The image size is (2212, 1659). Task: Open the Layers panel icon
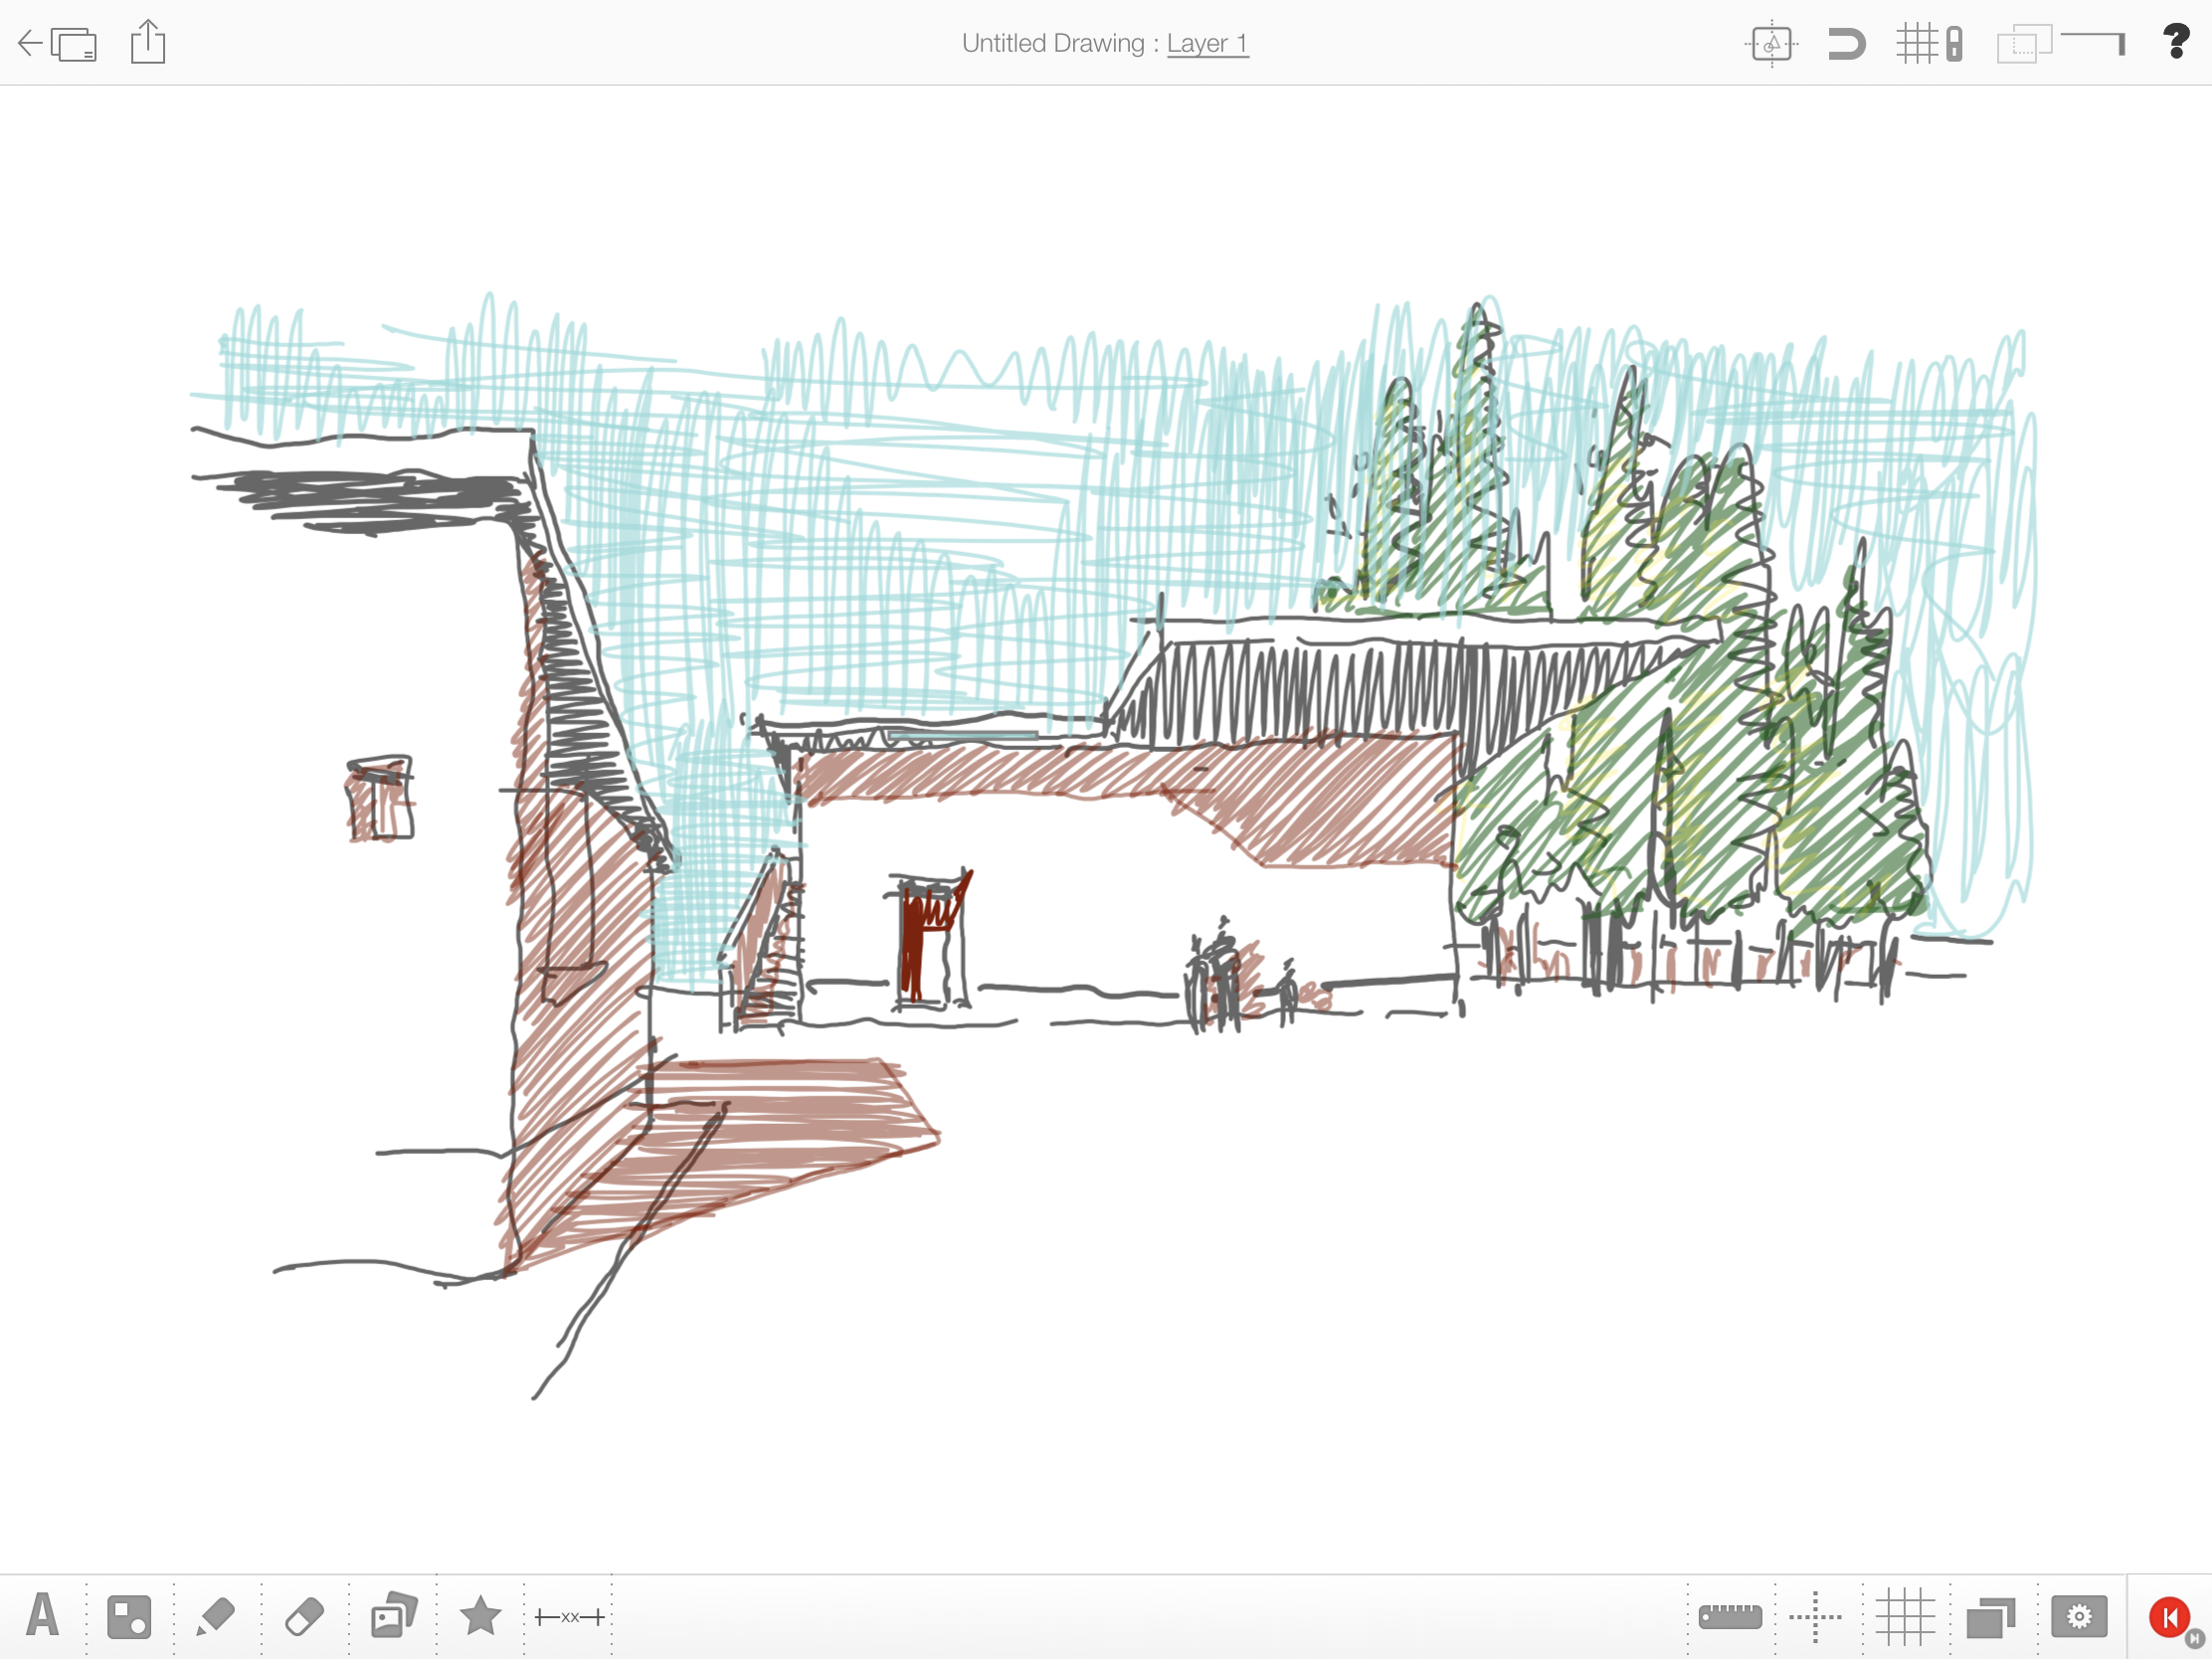1990,1616
